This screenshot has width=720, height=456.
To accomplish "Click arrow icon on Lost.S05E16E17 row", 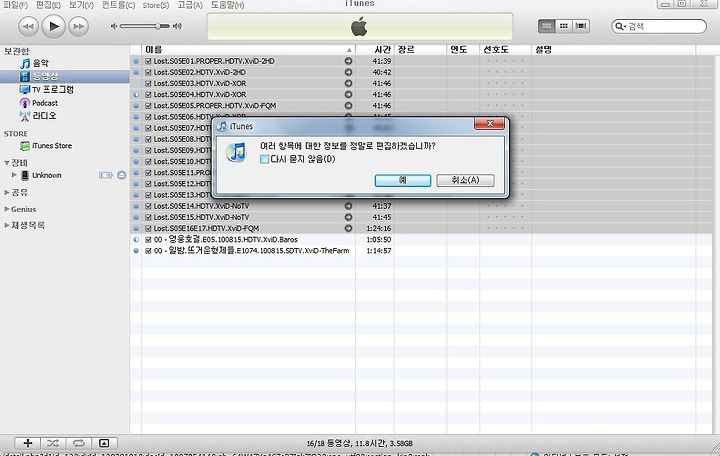I will (349, 228).
